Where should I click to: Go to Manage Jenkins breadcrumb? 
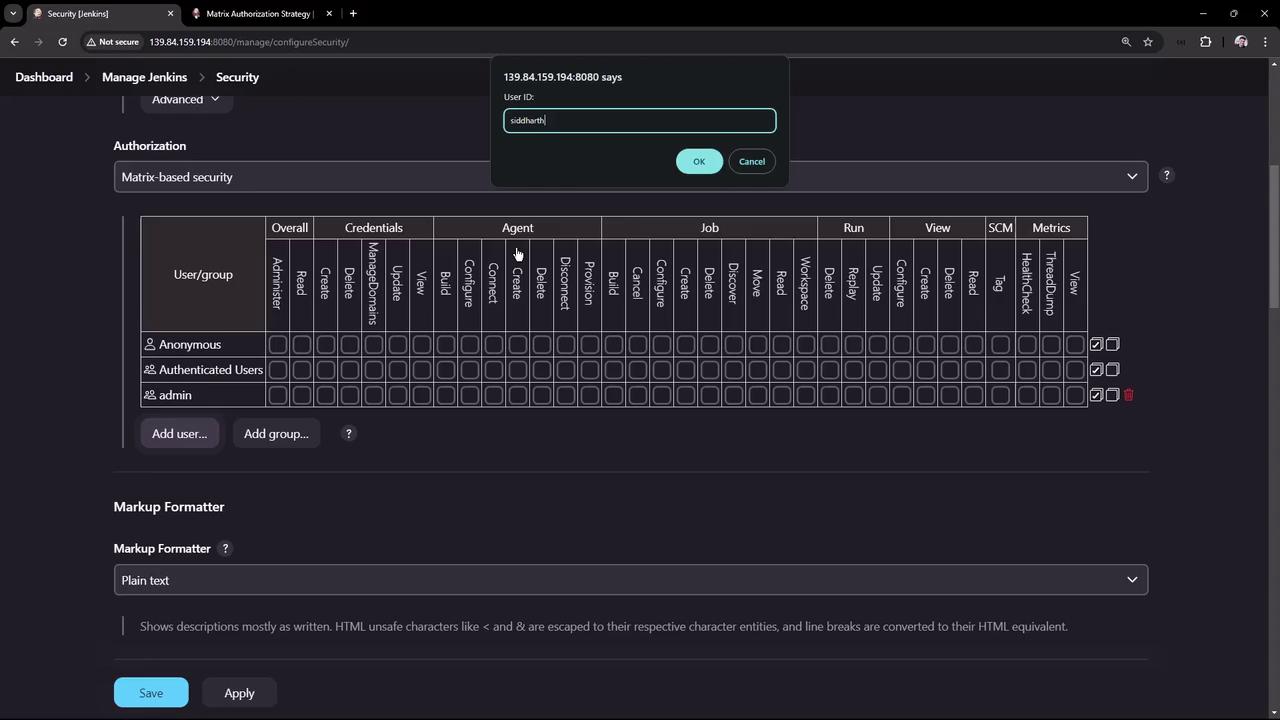coord(144,77)
